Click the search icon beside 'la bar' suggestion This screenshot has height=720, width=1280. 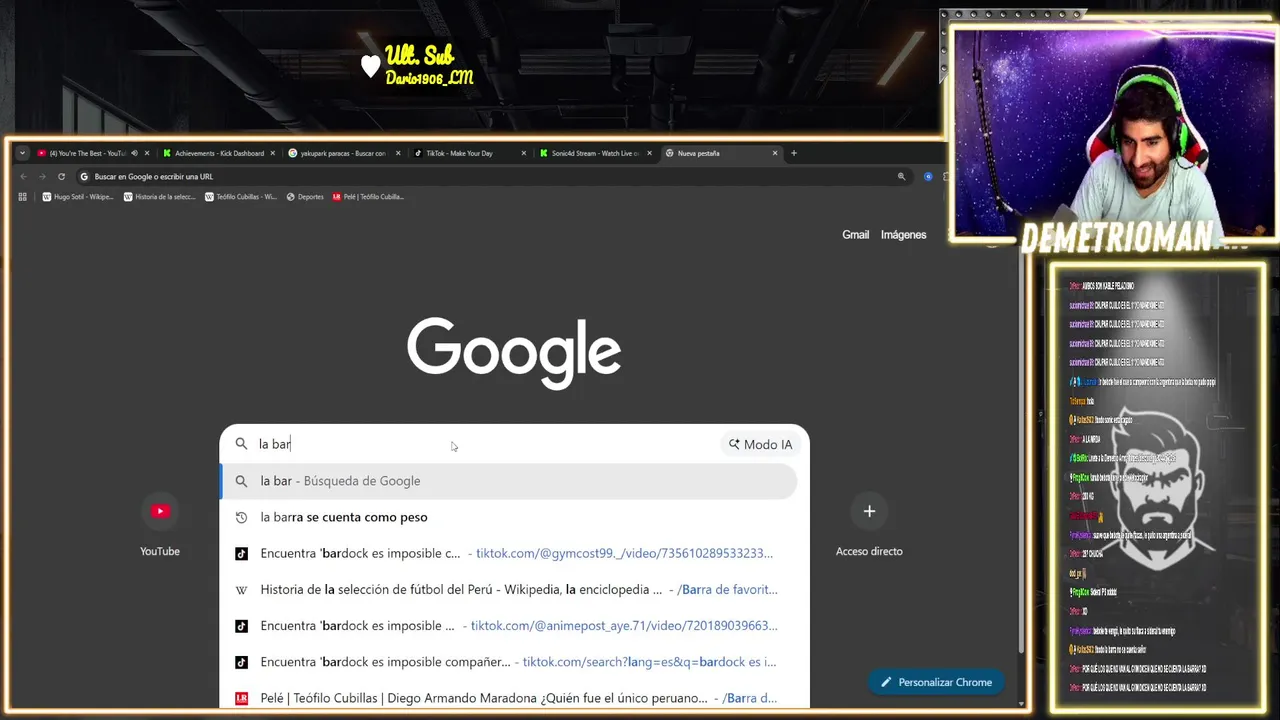point(241,481)
